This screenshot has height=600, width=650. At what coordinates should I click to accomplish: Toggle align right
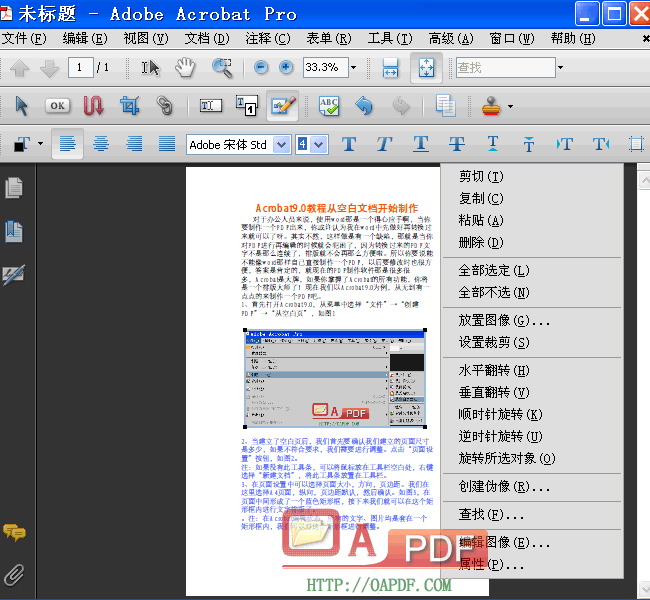click(134, 143)
